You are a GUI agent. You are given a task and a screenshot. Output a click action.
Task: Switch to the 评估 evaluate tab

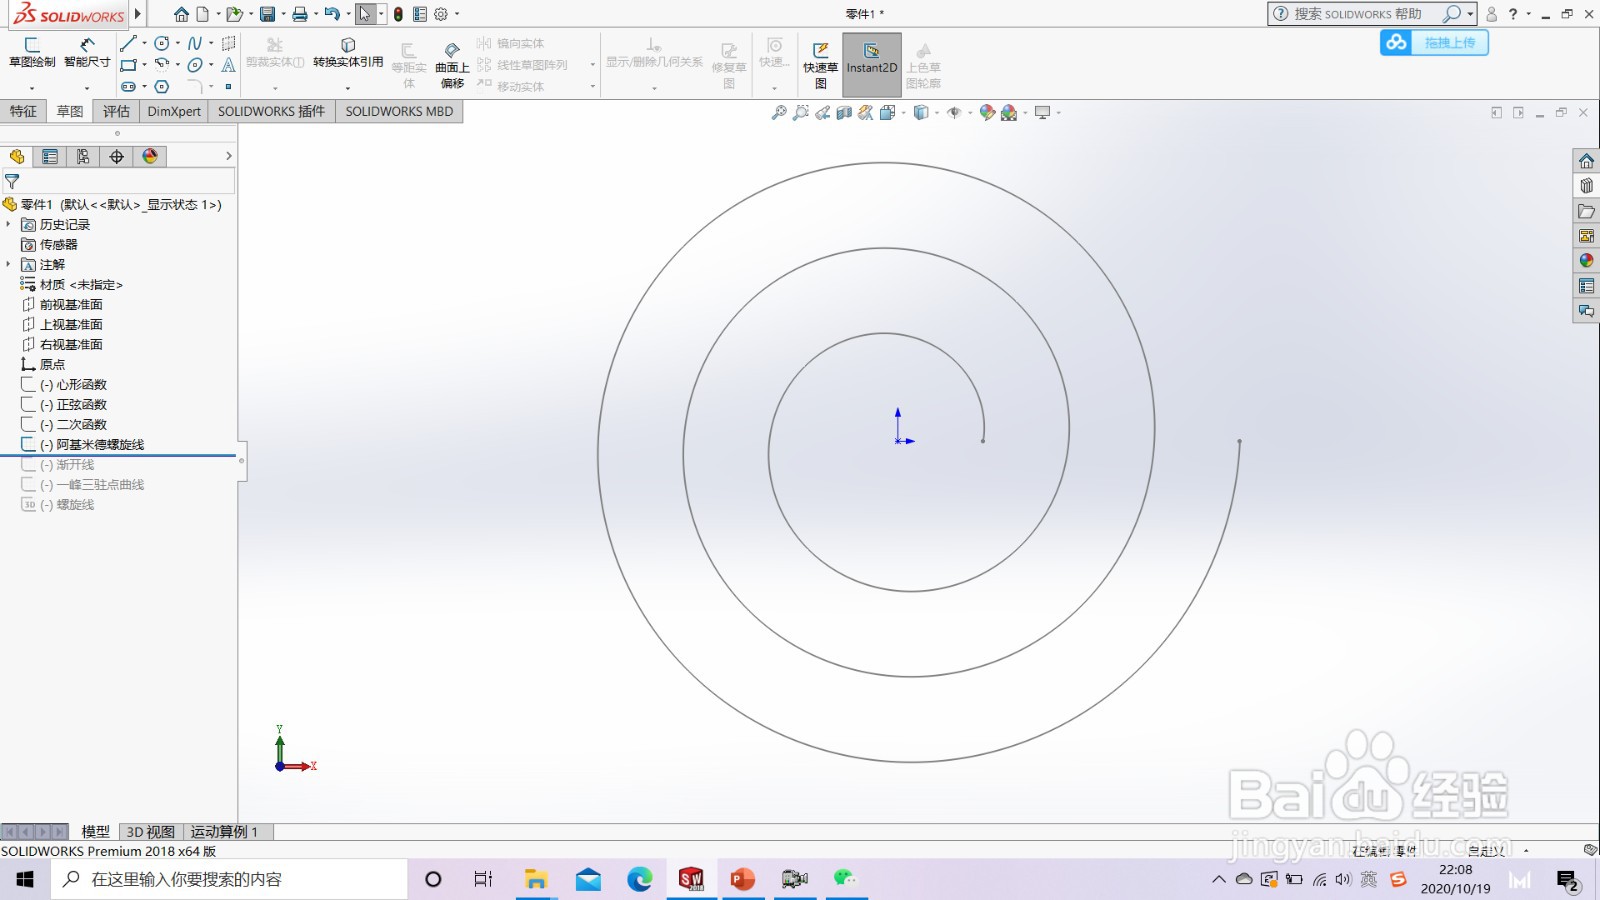(116, 111)
